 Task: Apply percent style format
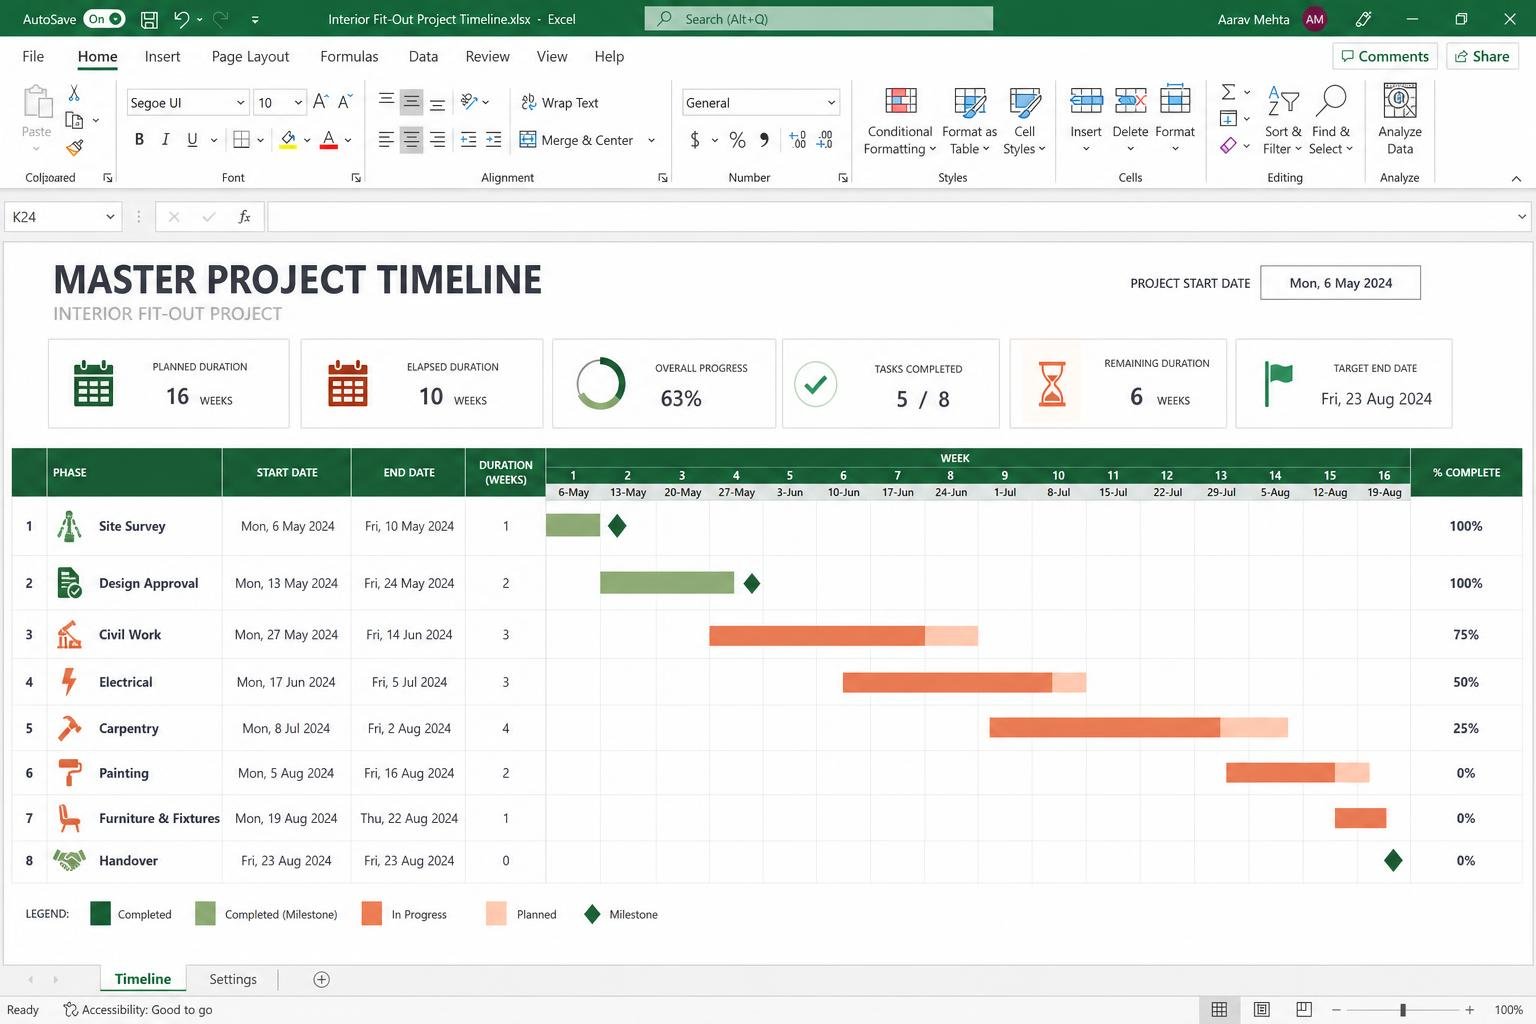click(737, 140)
